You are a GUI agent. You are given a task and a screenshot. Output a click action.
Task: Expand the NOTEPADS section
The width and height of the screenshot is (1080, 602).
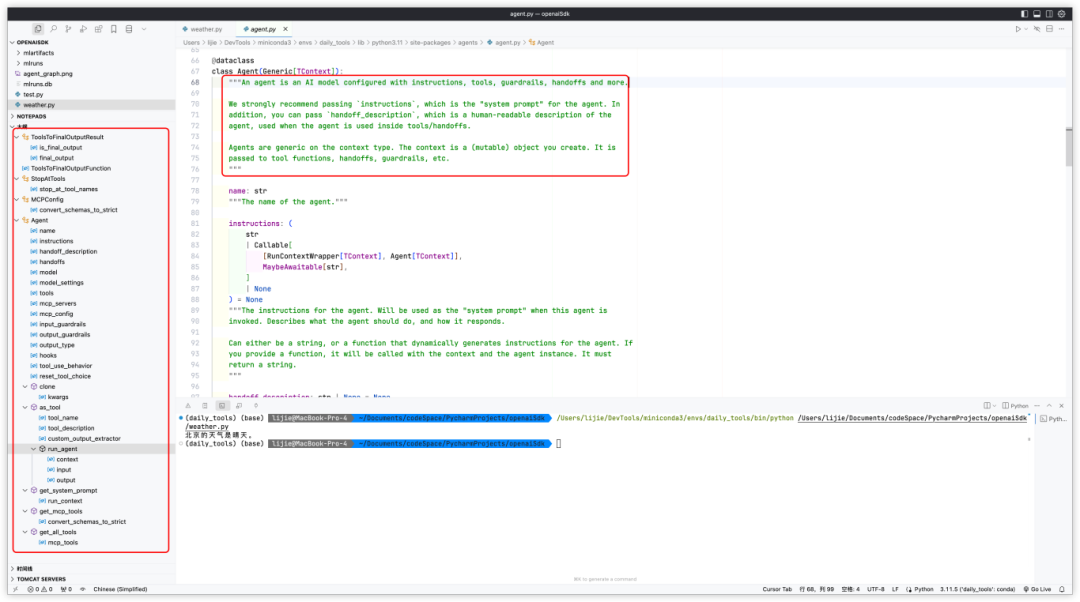click(31, 116)
